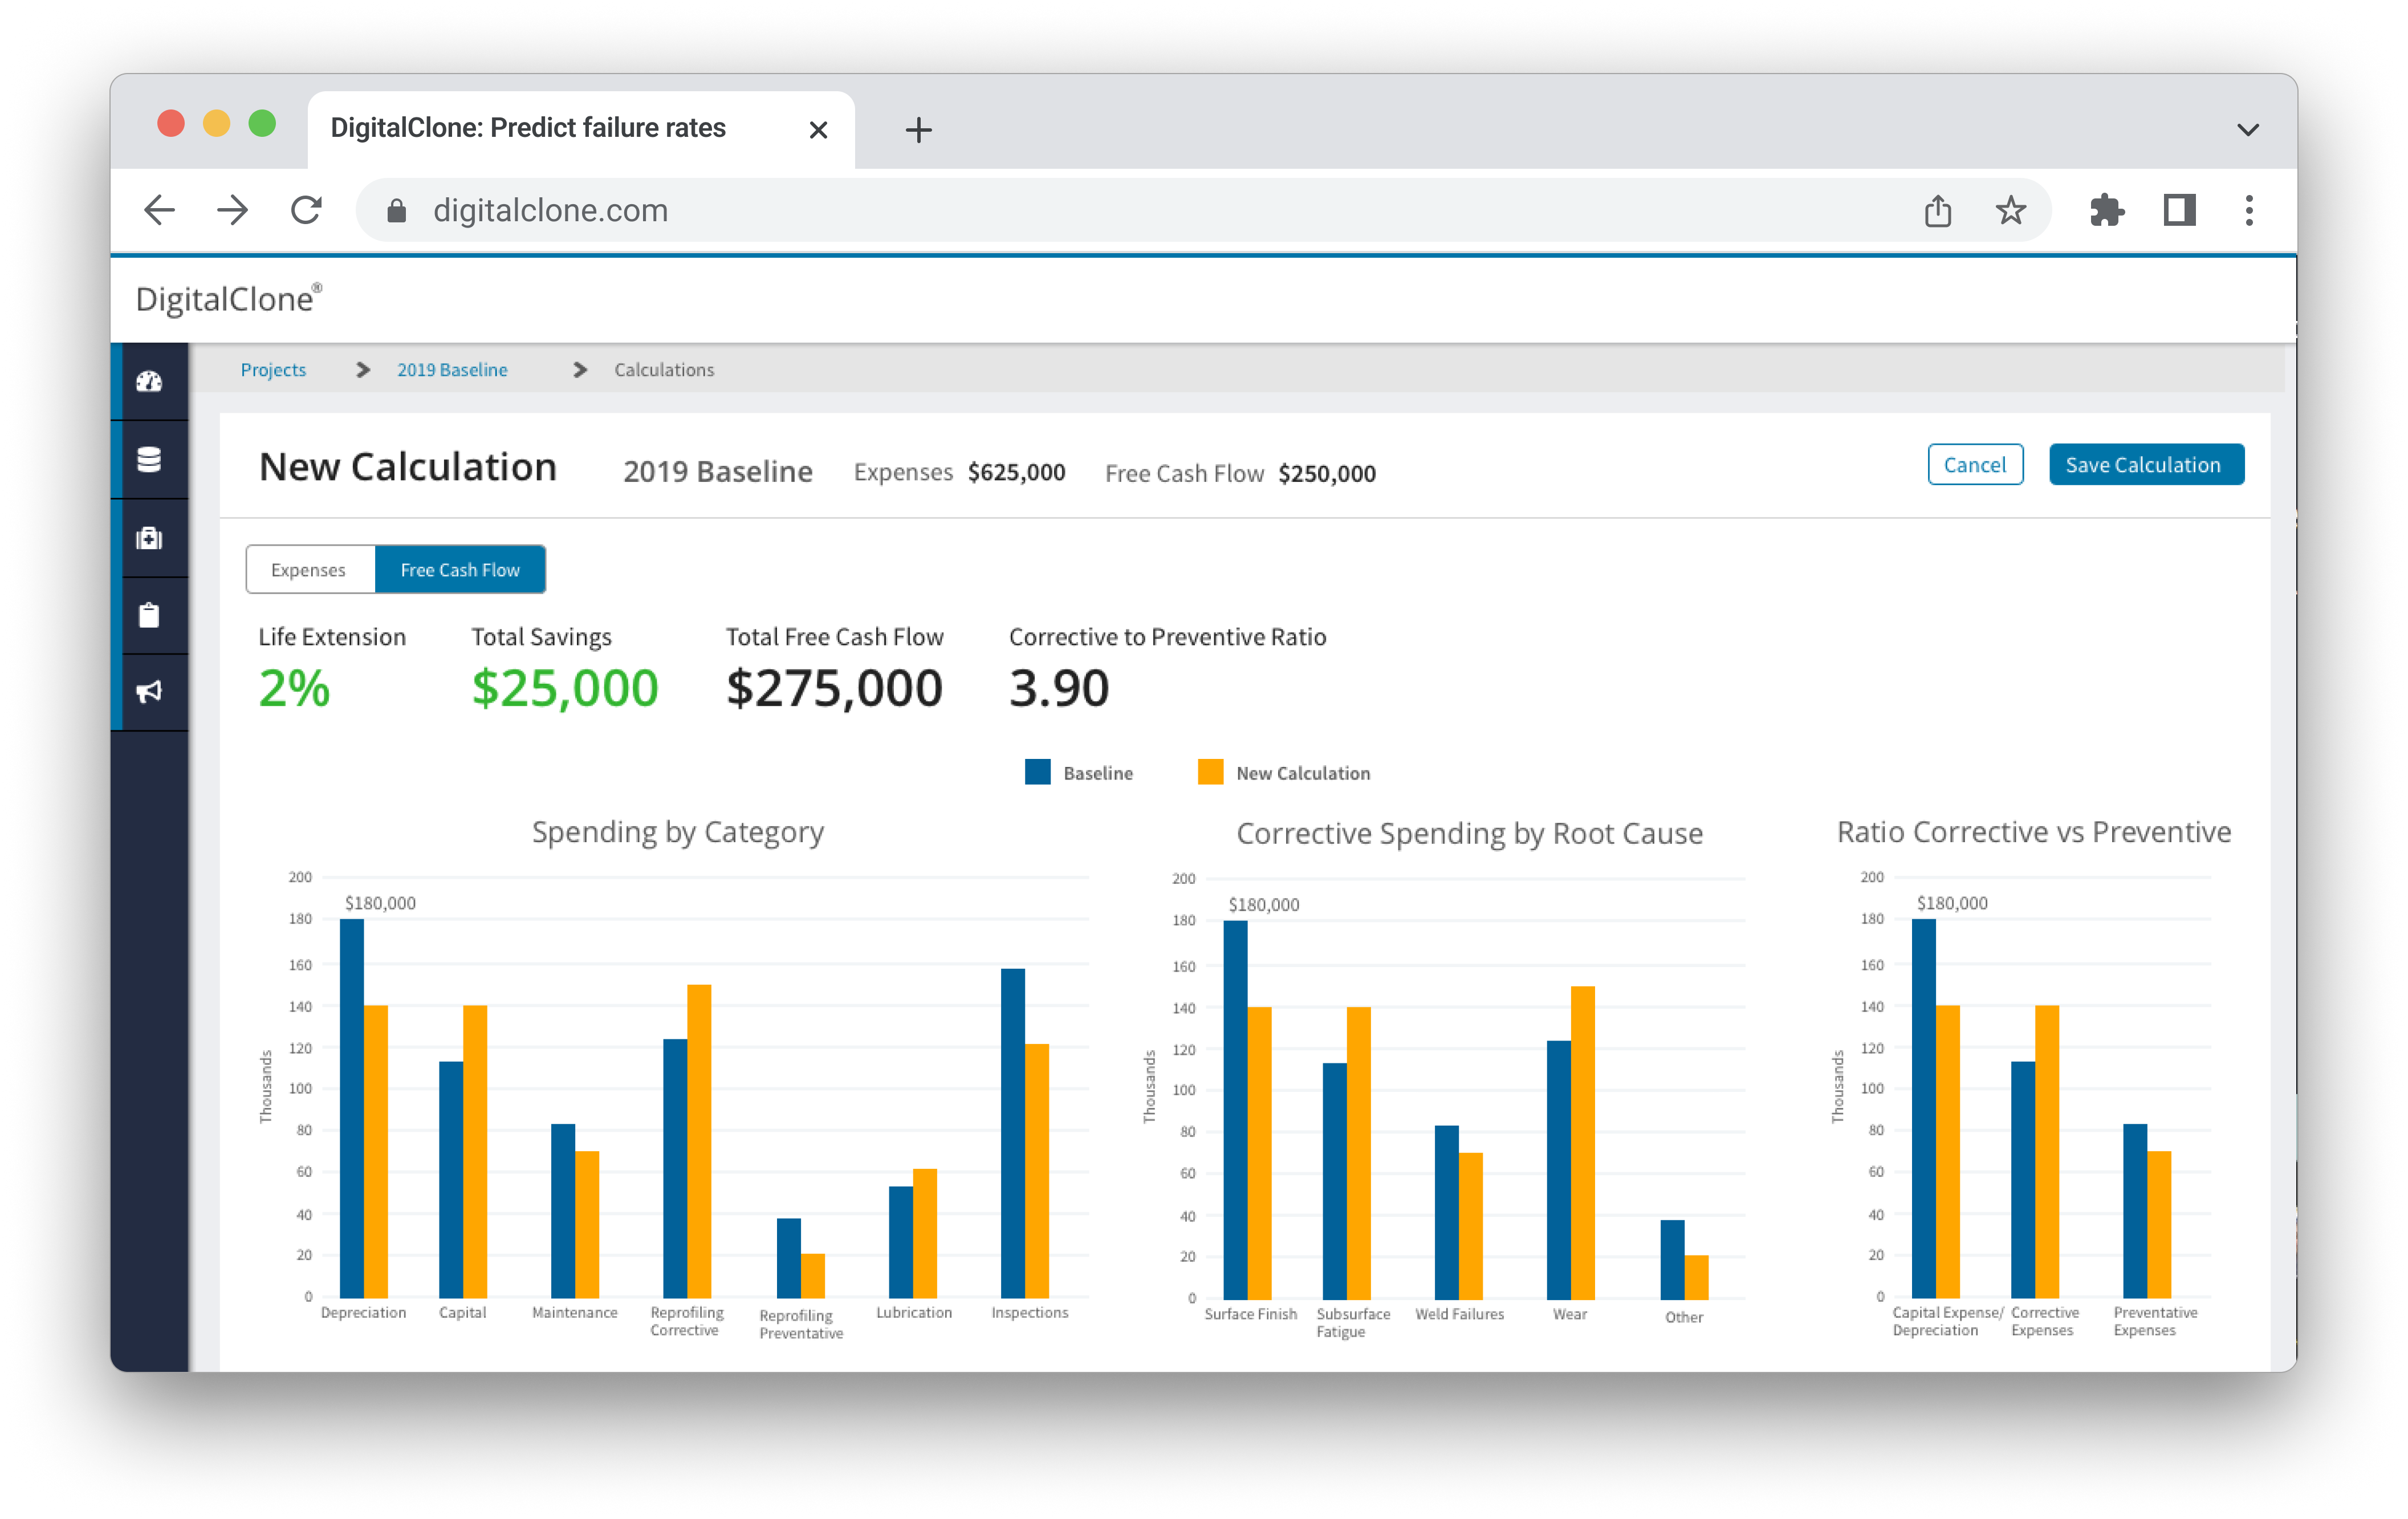Select the clipboard sidebar icon
This screenshot has height=1519, width=2408.
pyautogui.click(x=149, y=615)
